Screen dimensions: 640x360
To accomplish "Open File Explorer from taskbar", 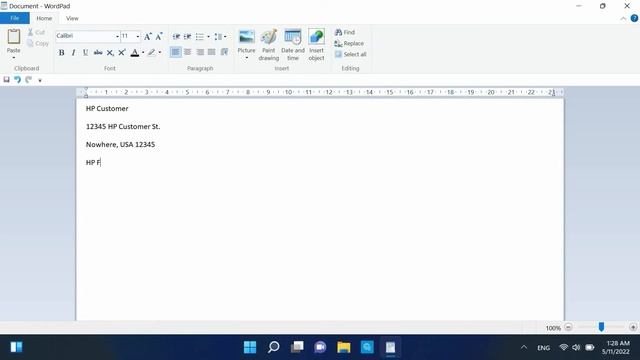I will (344, 347).
